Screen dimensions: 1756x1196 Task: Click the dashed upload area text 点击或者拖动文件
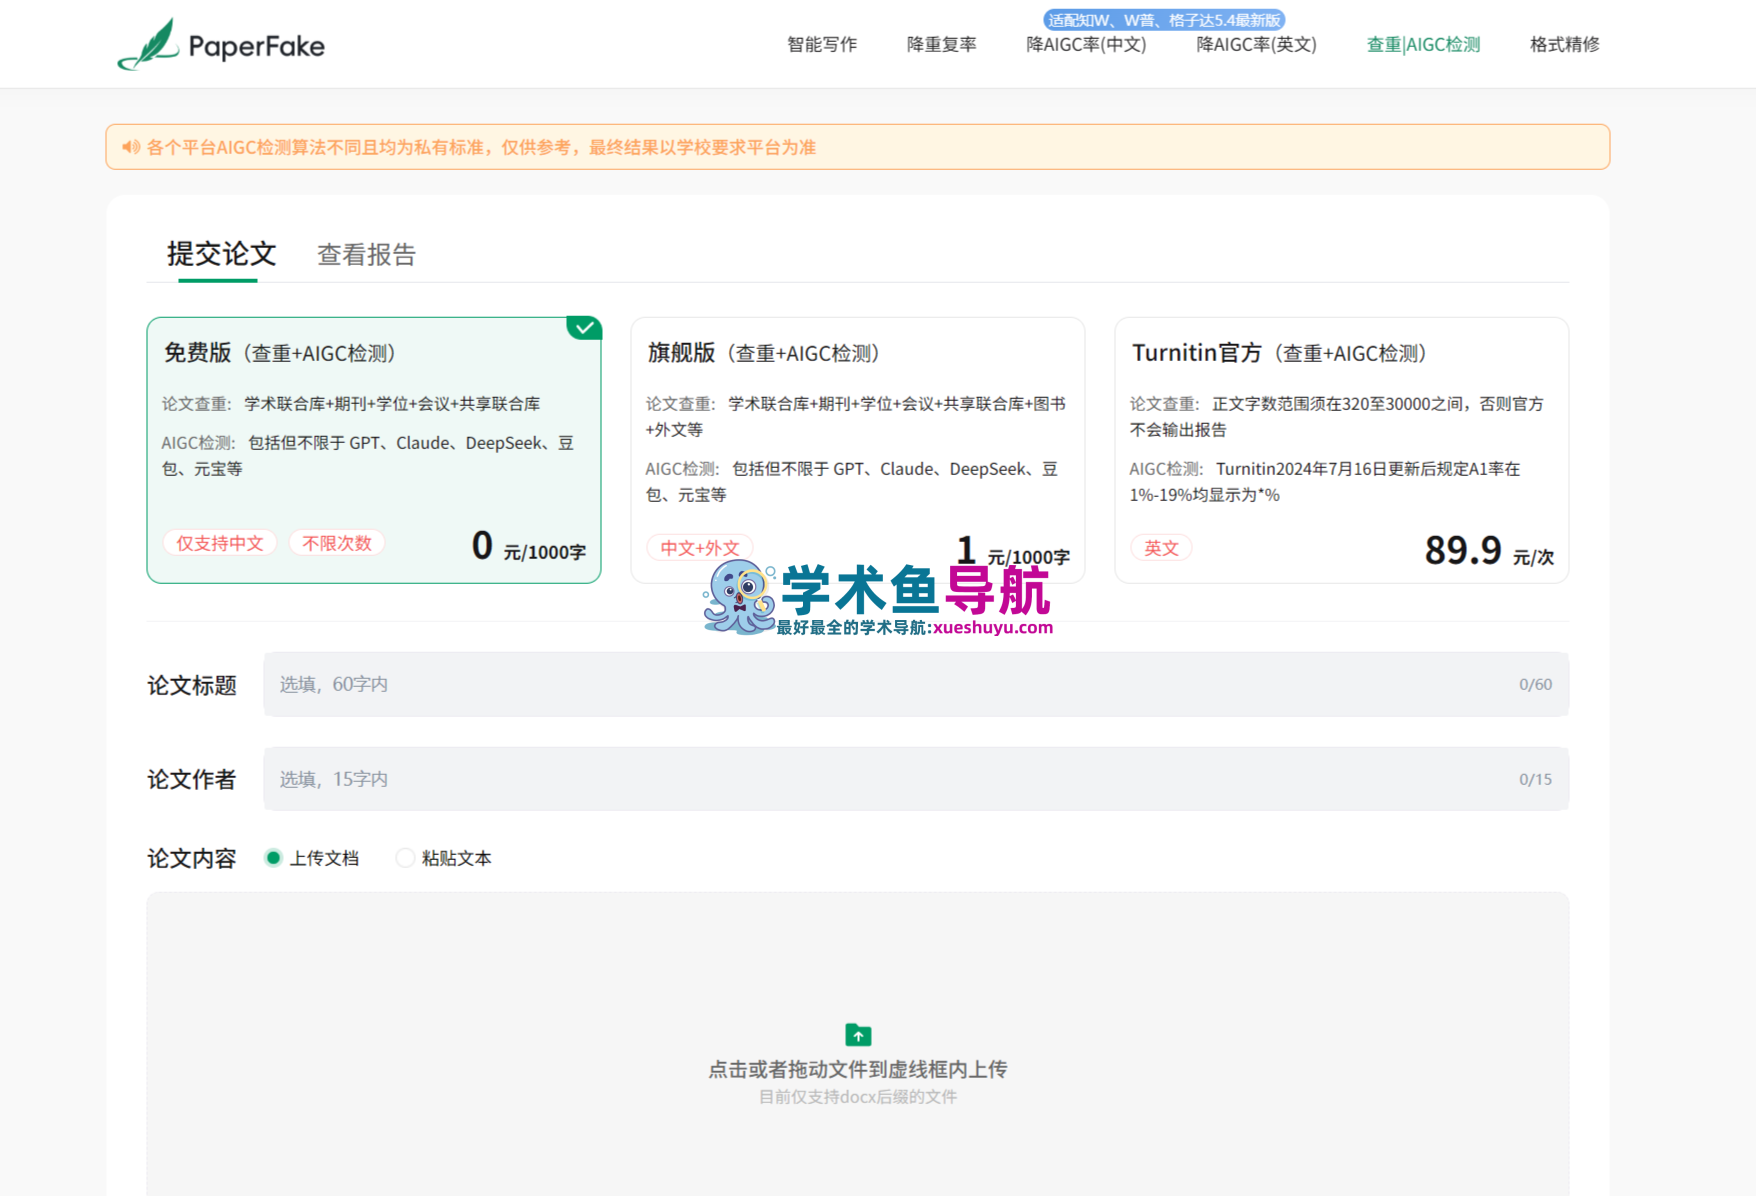[x=858, y=1069]
